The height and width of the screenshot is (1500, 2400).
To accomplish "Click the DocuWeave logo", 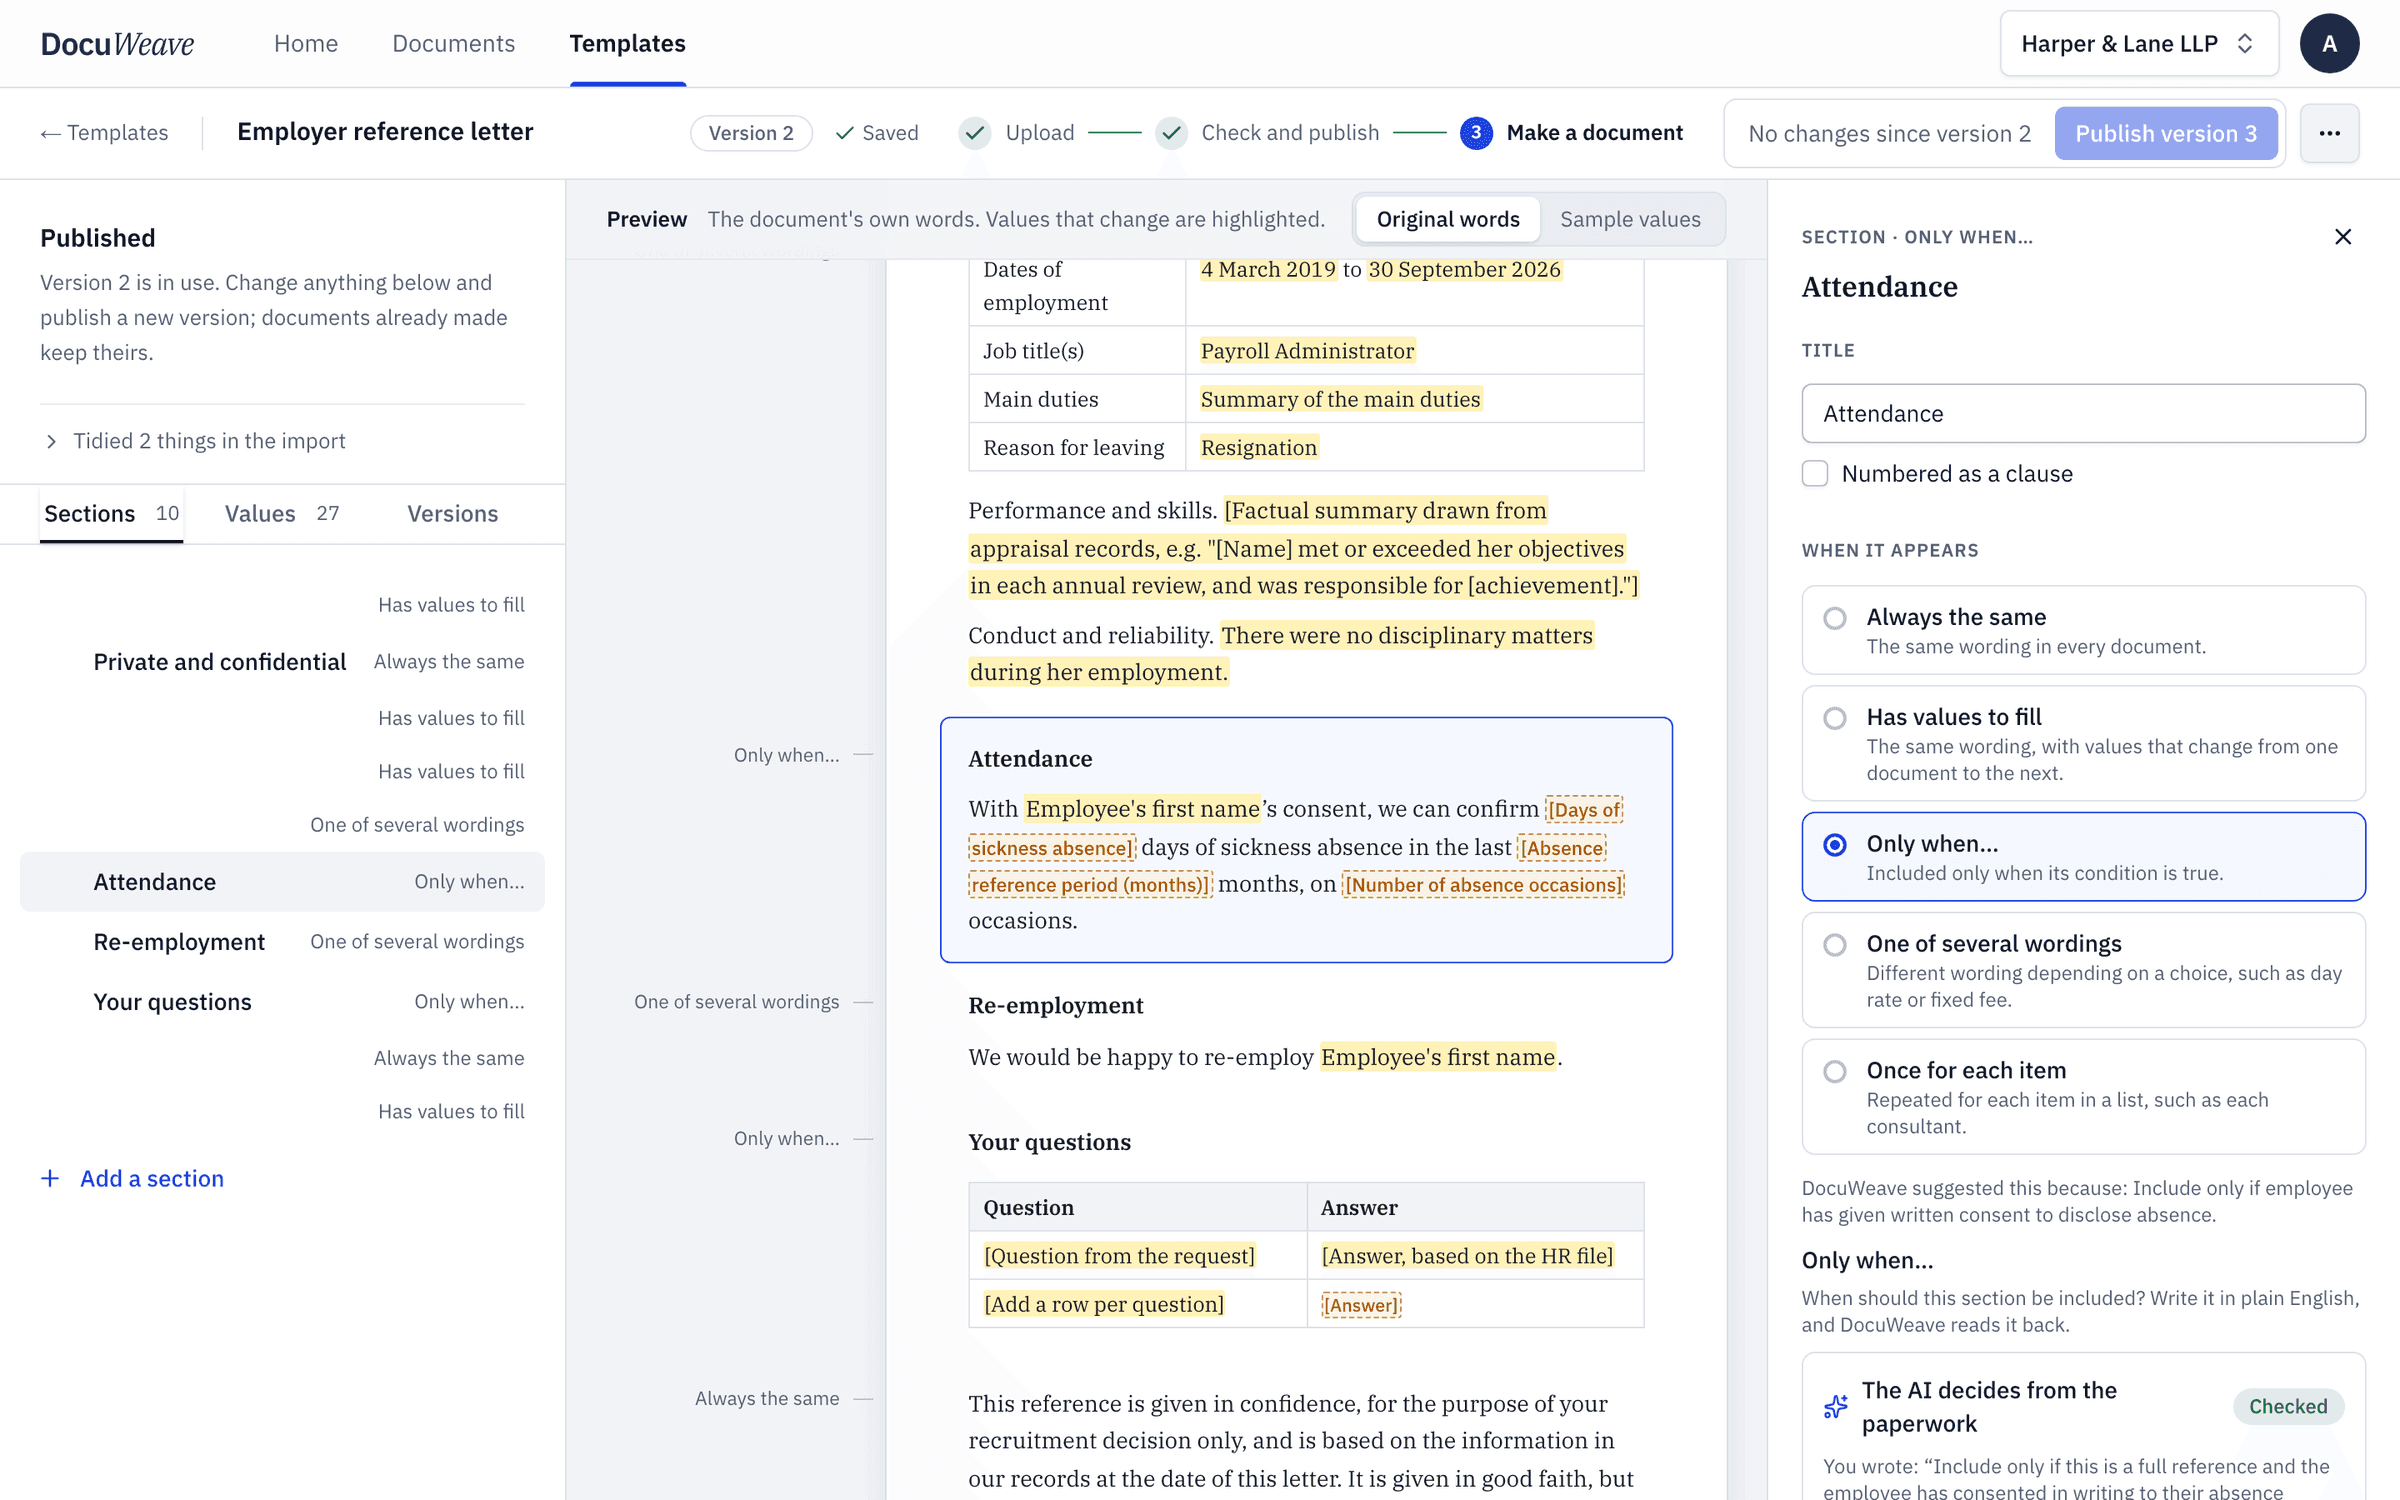I will pos(117,44).
